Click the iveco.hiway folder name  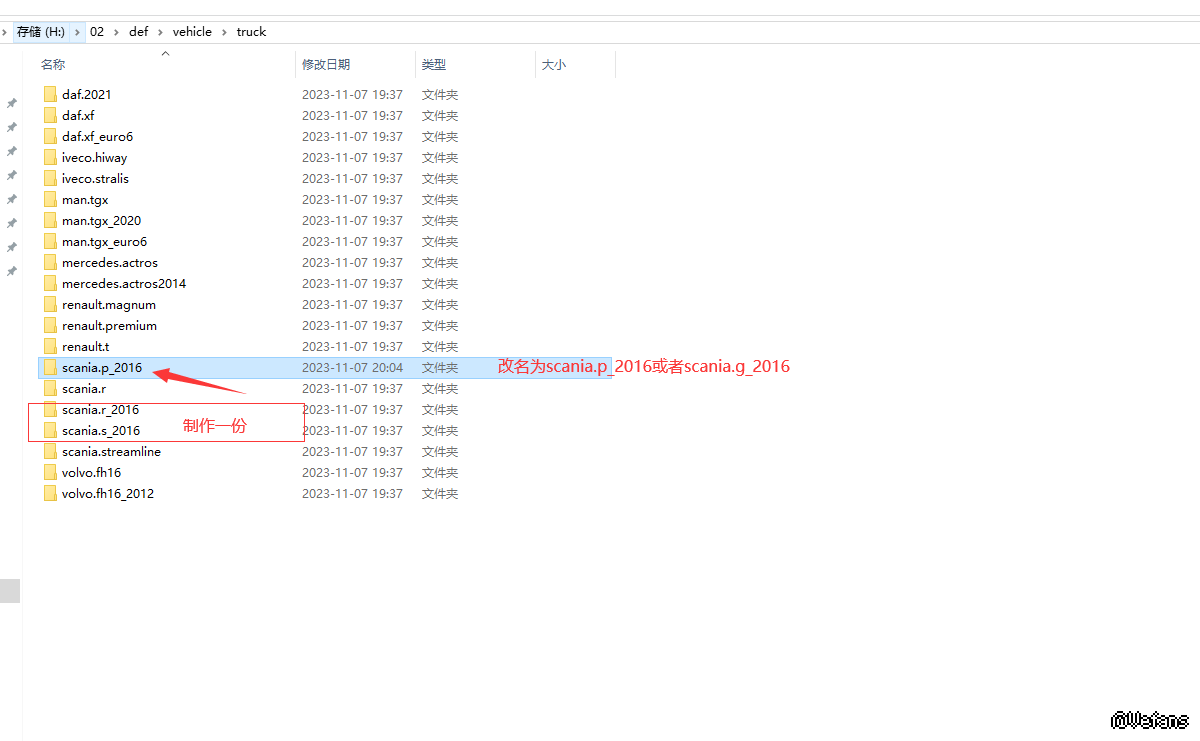95,157
